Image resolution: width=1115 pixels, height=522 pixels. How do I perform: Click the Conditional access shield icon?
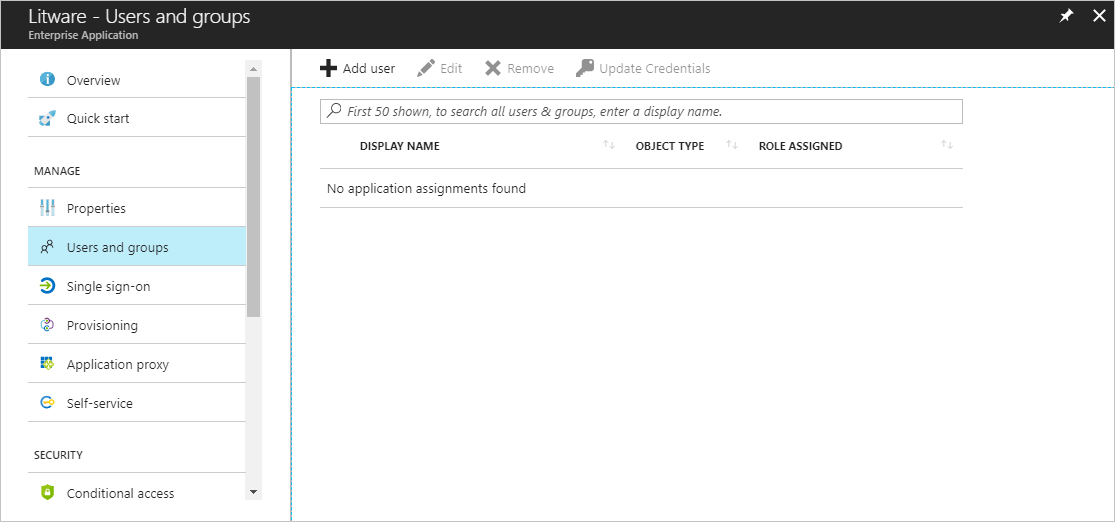[48, 493]
